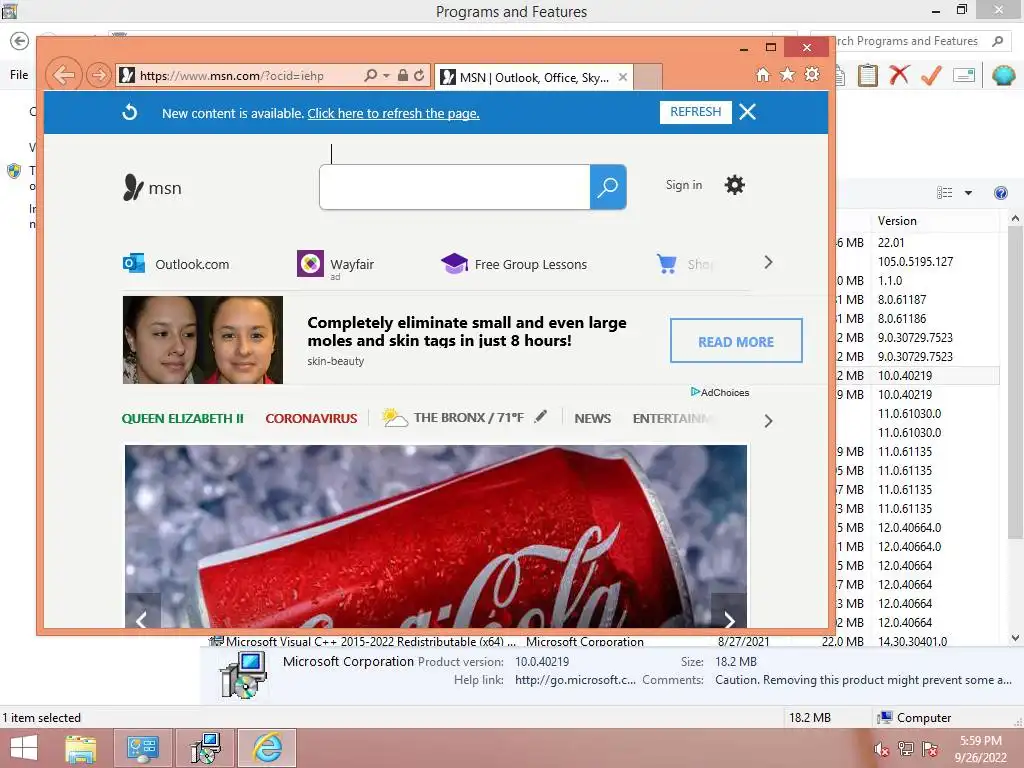Open the IE Tools gear icon

tap(812, 74)
